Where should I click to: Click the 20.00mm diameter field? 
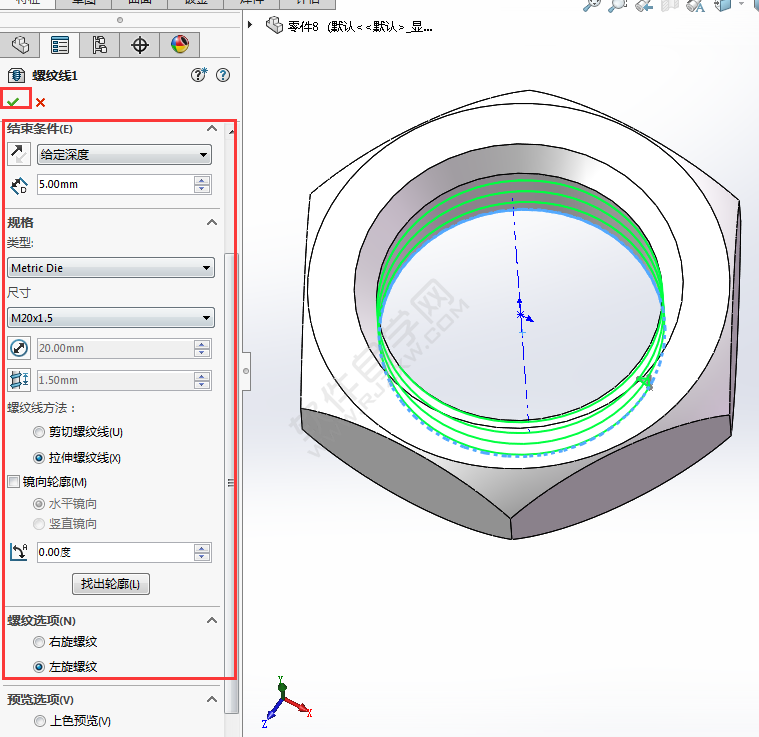tap(115, 348)
